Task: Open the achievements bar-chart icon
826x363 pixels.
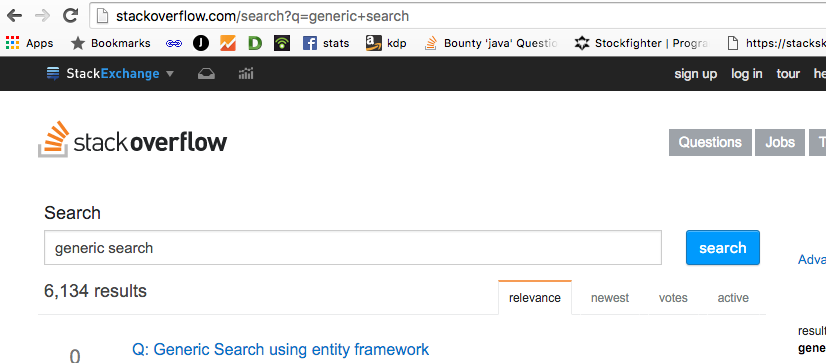Action: tap(246, 74)
